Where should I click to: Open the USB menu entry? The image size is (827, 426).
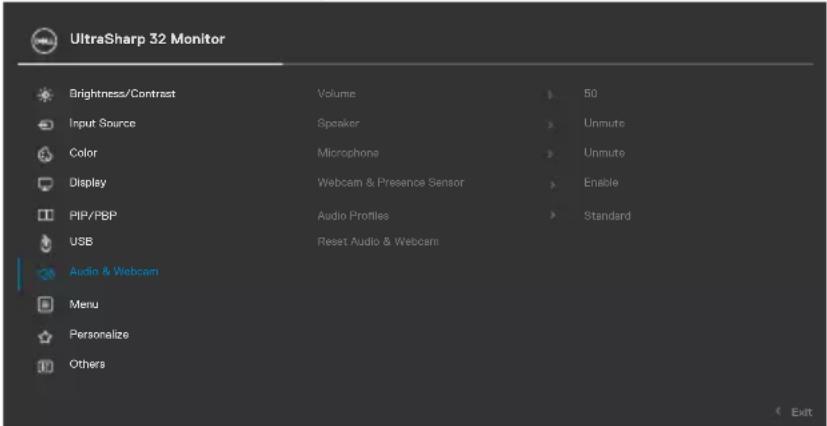click(x=81, y=242)
